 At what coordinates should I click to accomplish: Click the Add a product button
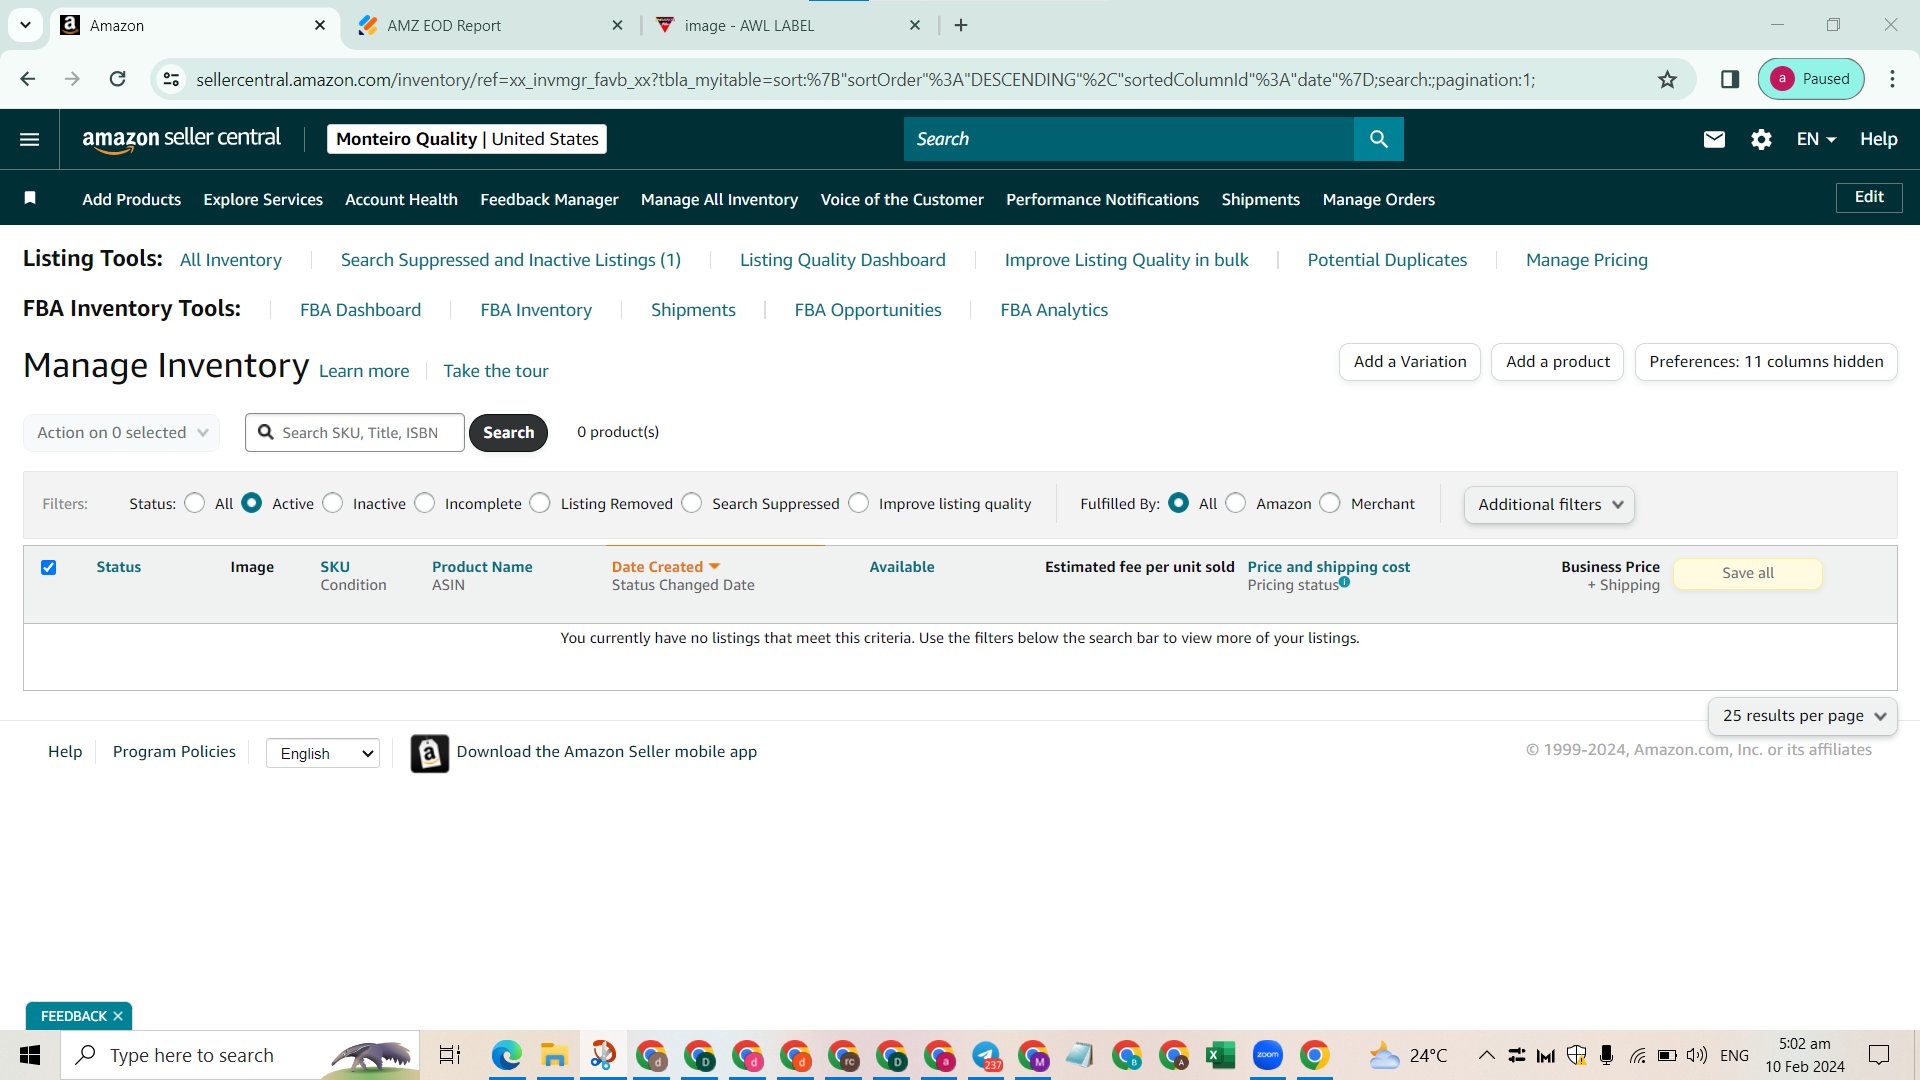point(1558,362)
